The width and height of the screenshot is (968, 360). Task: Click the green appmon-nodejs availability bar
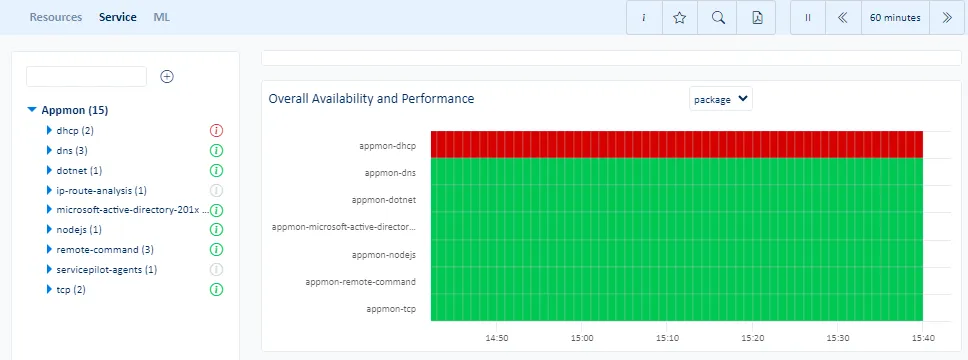click(677, 253)
